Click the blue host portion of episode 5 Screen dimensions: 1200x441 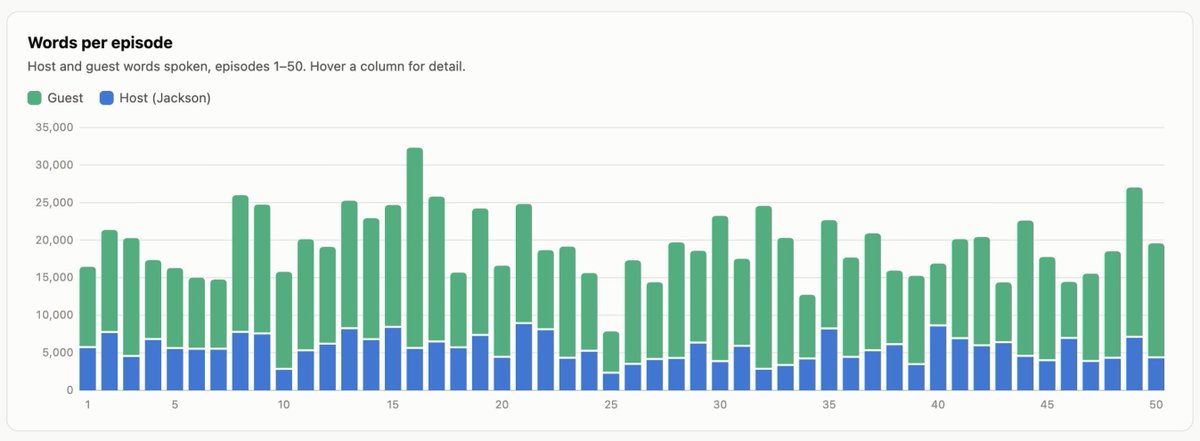tap(175, 370)
